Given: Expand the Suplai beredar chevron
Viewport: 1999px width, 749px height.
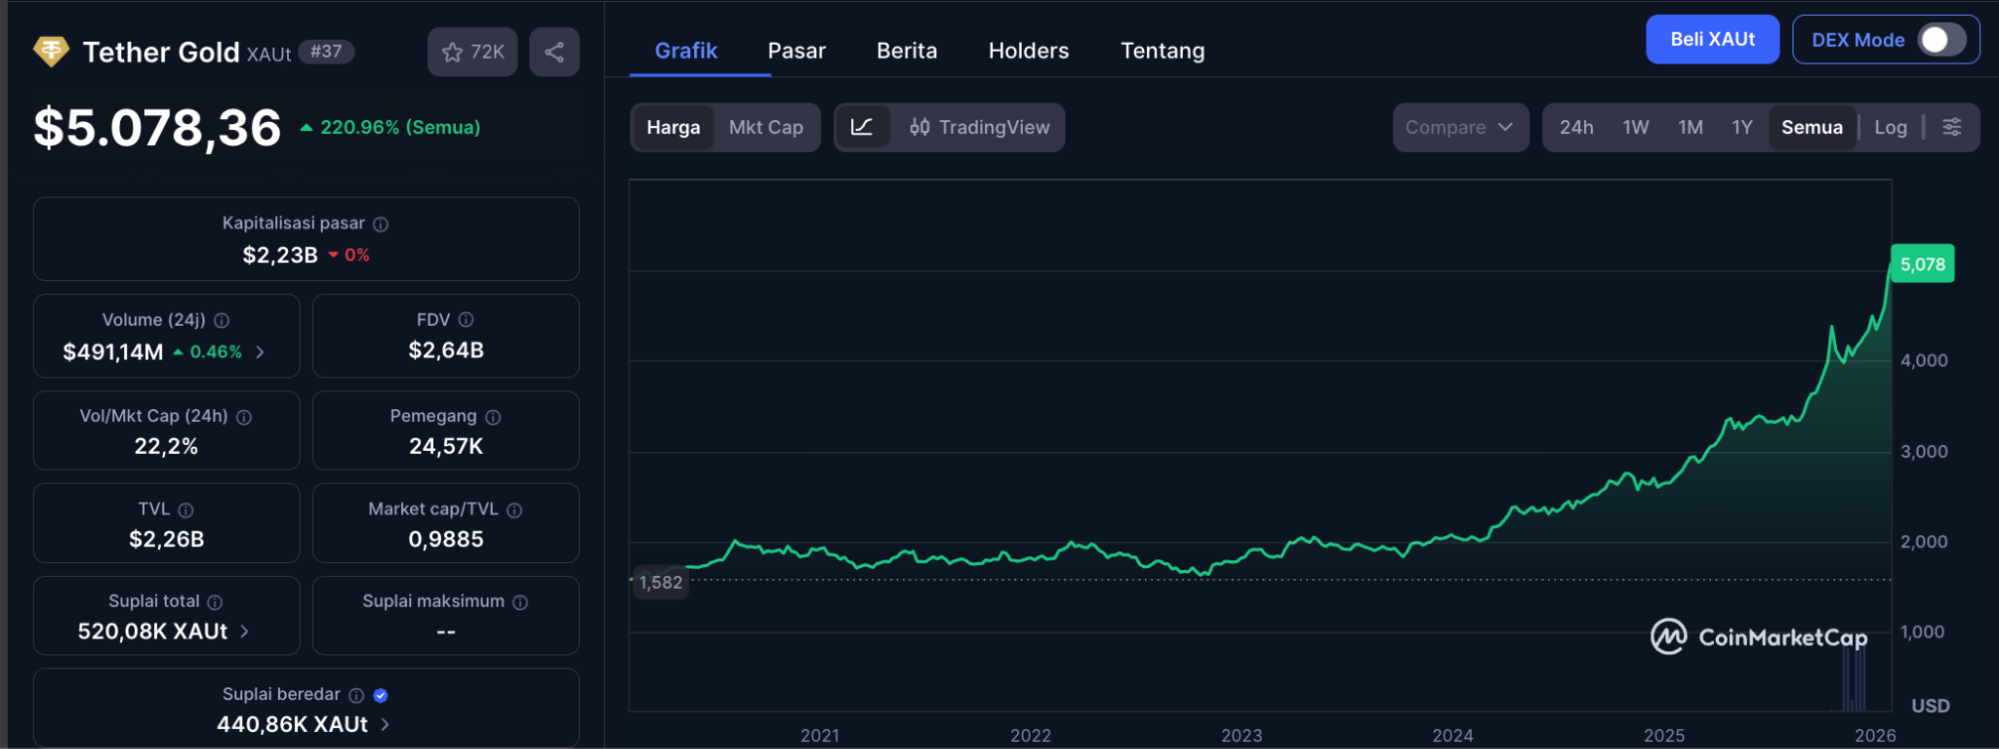Looking at the screenshot, I should (385, 724).
